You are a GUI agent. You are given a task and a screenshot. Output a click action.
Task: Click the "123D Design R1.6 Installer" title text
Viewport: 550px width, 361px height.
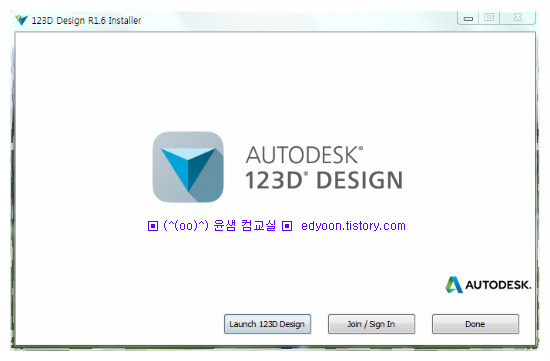pos(86,20)
